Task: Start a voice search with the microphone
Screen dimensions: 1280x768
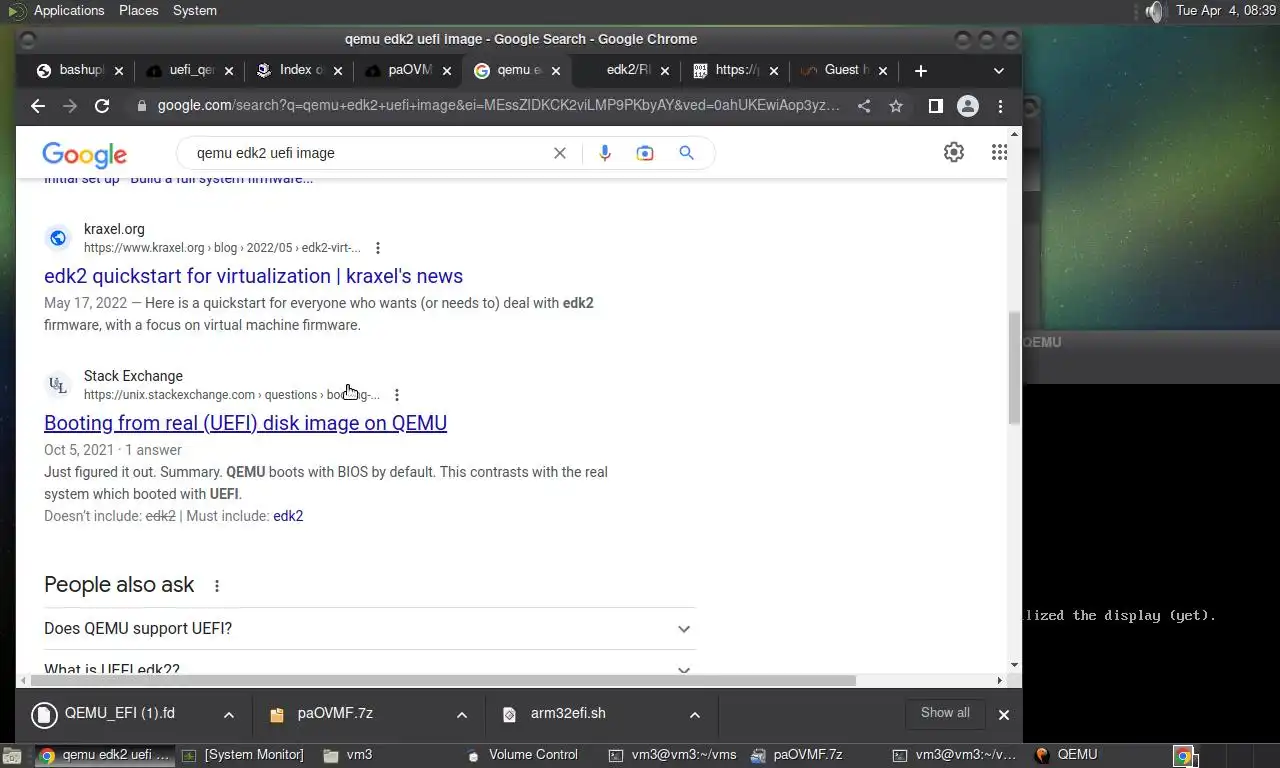Action: [x=604, y=153]
